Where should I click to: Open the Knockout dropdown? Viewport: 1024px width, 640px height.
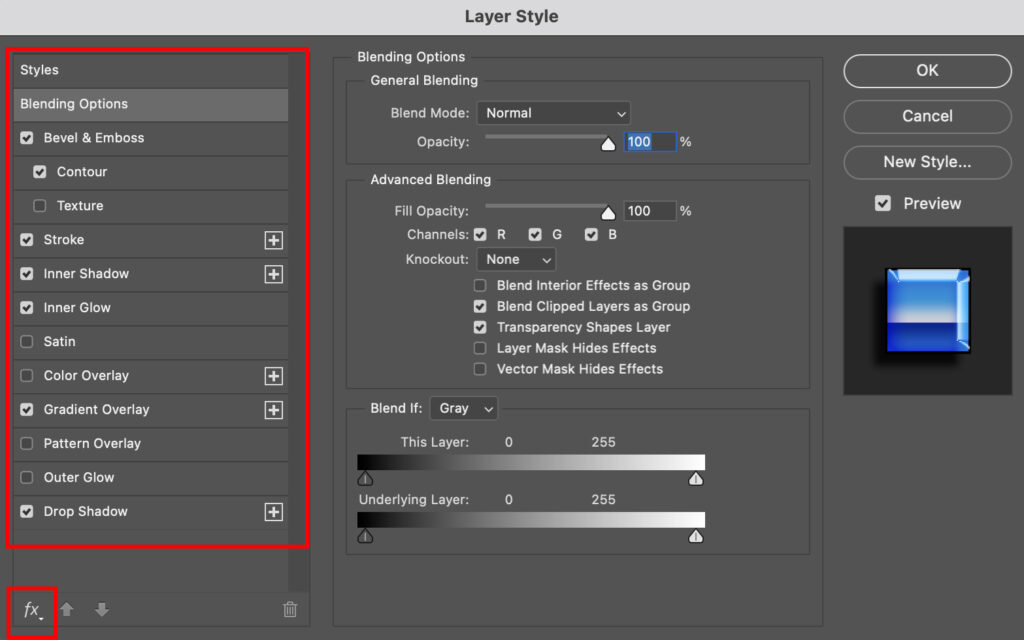516,259
